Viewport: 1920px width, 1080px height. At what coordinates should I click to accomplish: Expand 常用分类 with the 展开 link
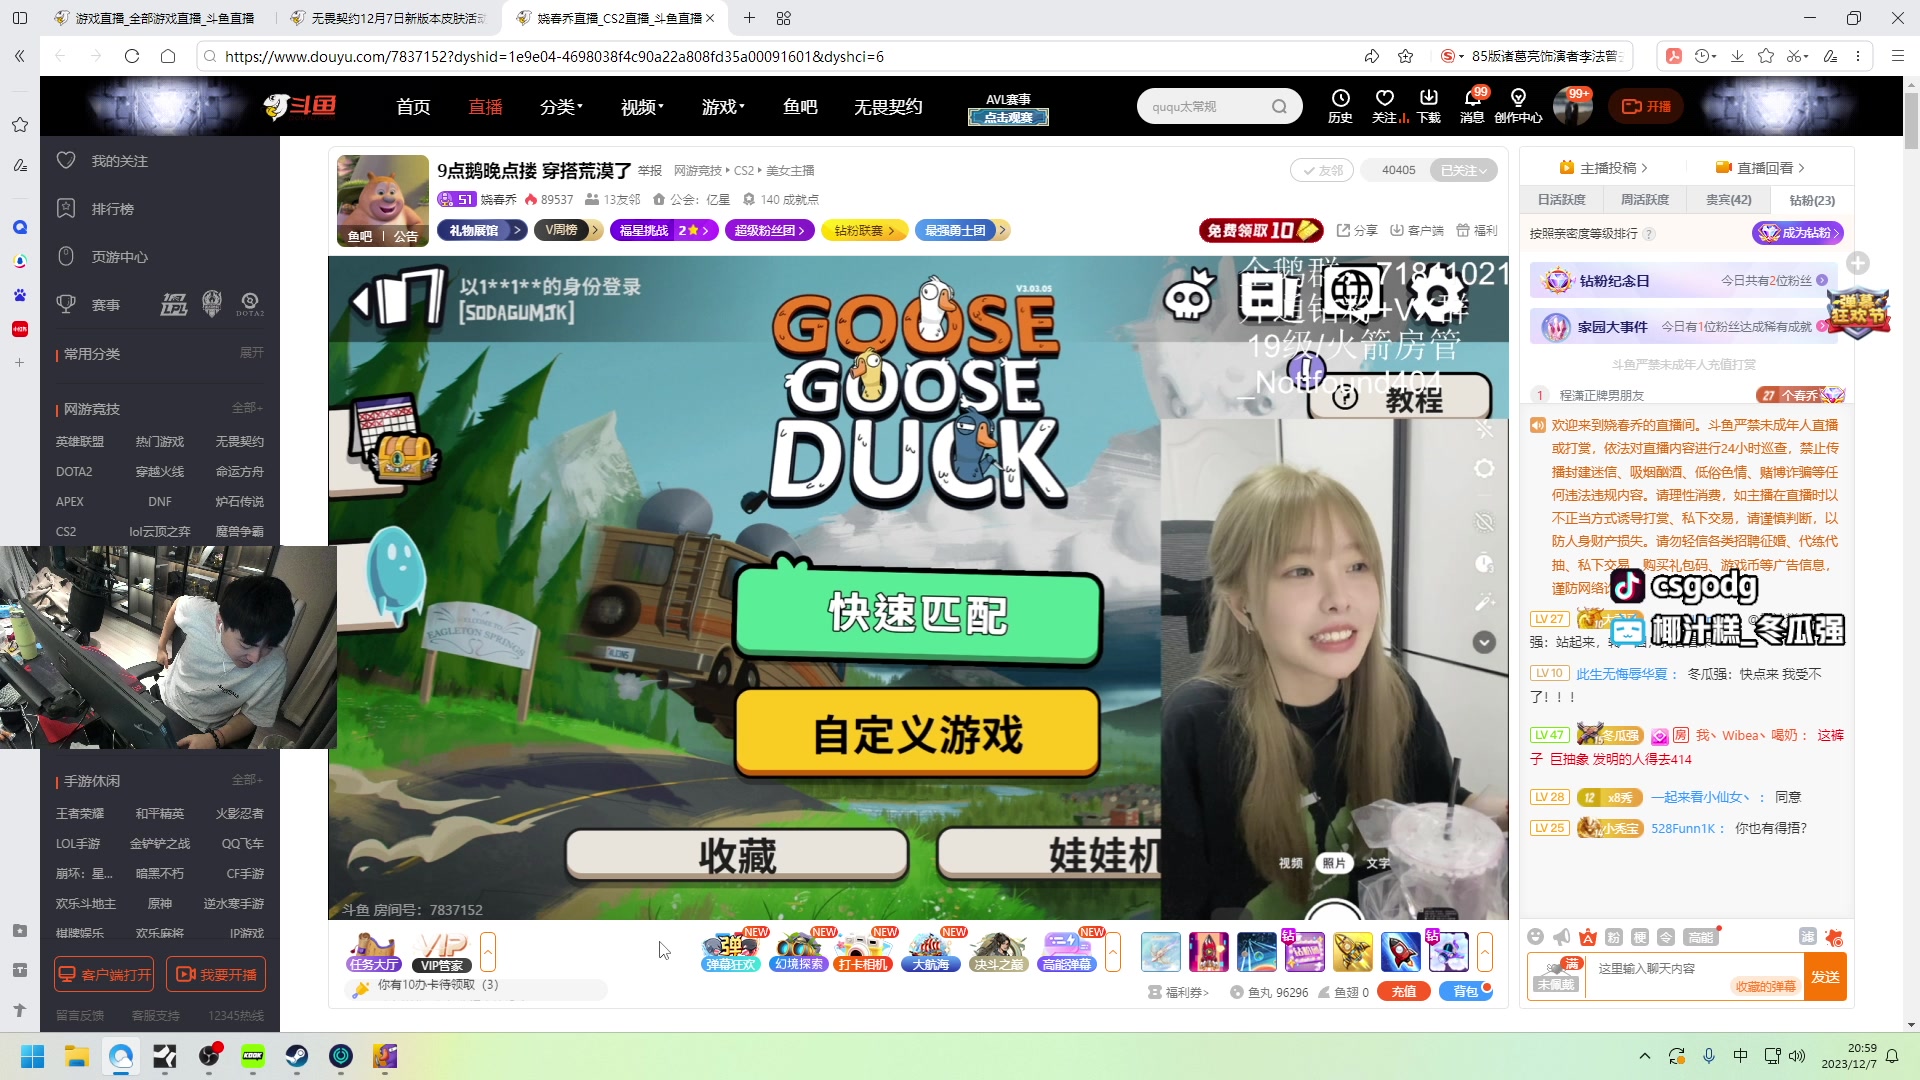(252, 353)
